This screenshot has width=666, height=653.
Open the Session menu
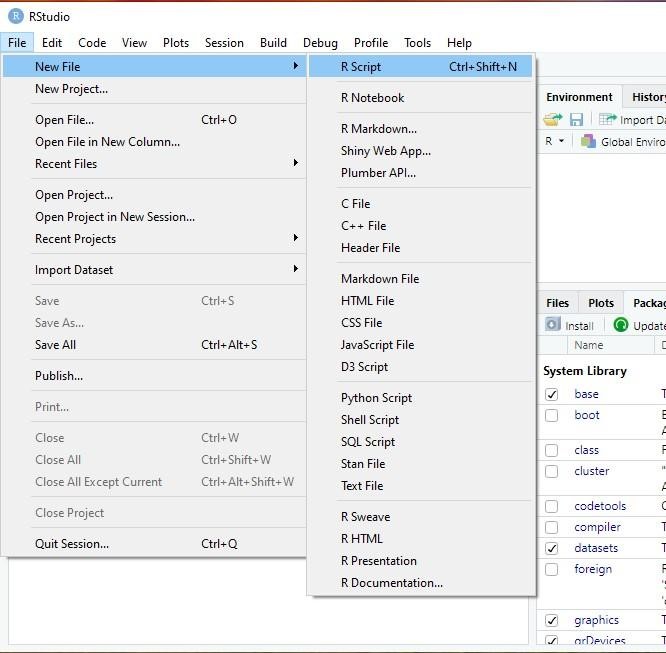coord(224,43)
